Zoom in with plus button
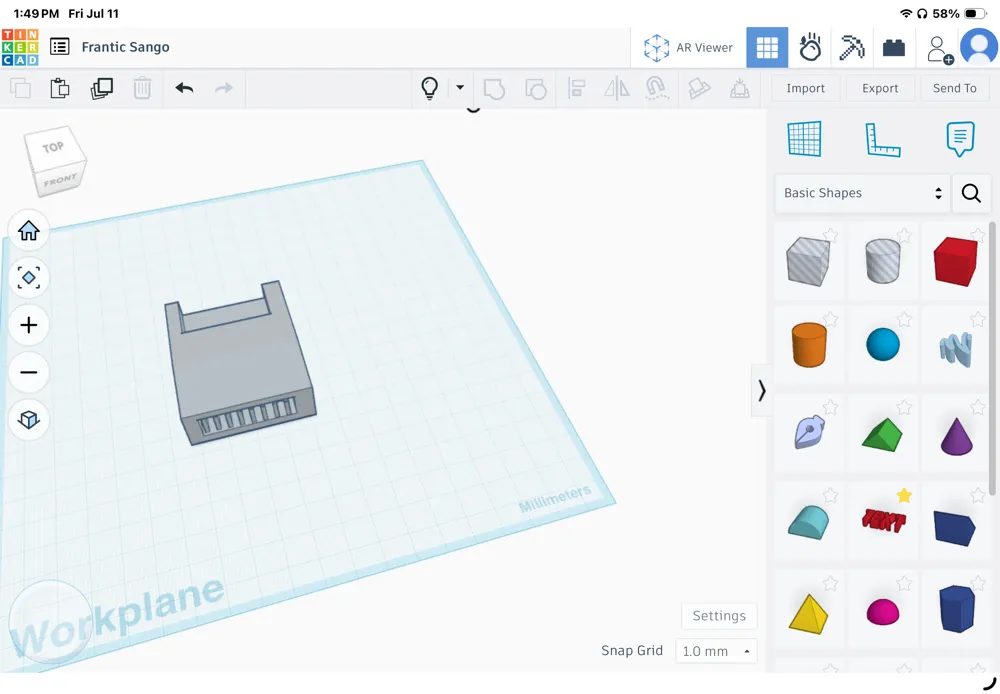The height and width of the screenshot is (694, 1000). tap(29, 325)
